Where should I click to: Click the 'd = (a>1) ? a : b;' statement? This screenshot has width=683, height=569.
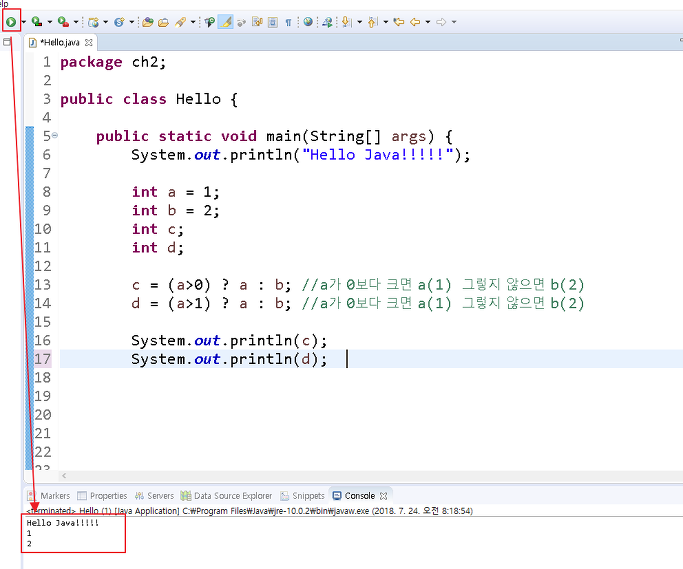click(211, 303)
